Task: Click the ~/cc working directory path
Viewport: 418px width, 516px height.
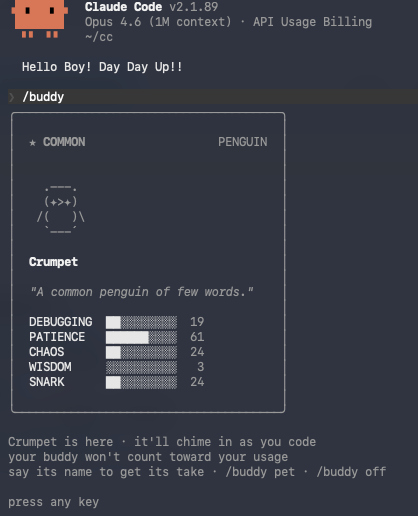Action: [99, 37]
